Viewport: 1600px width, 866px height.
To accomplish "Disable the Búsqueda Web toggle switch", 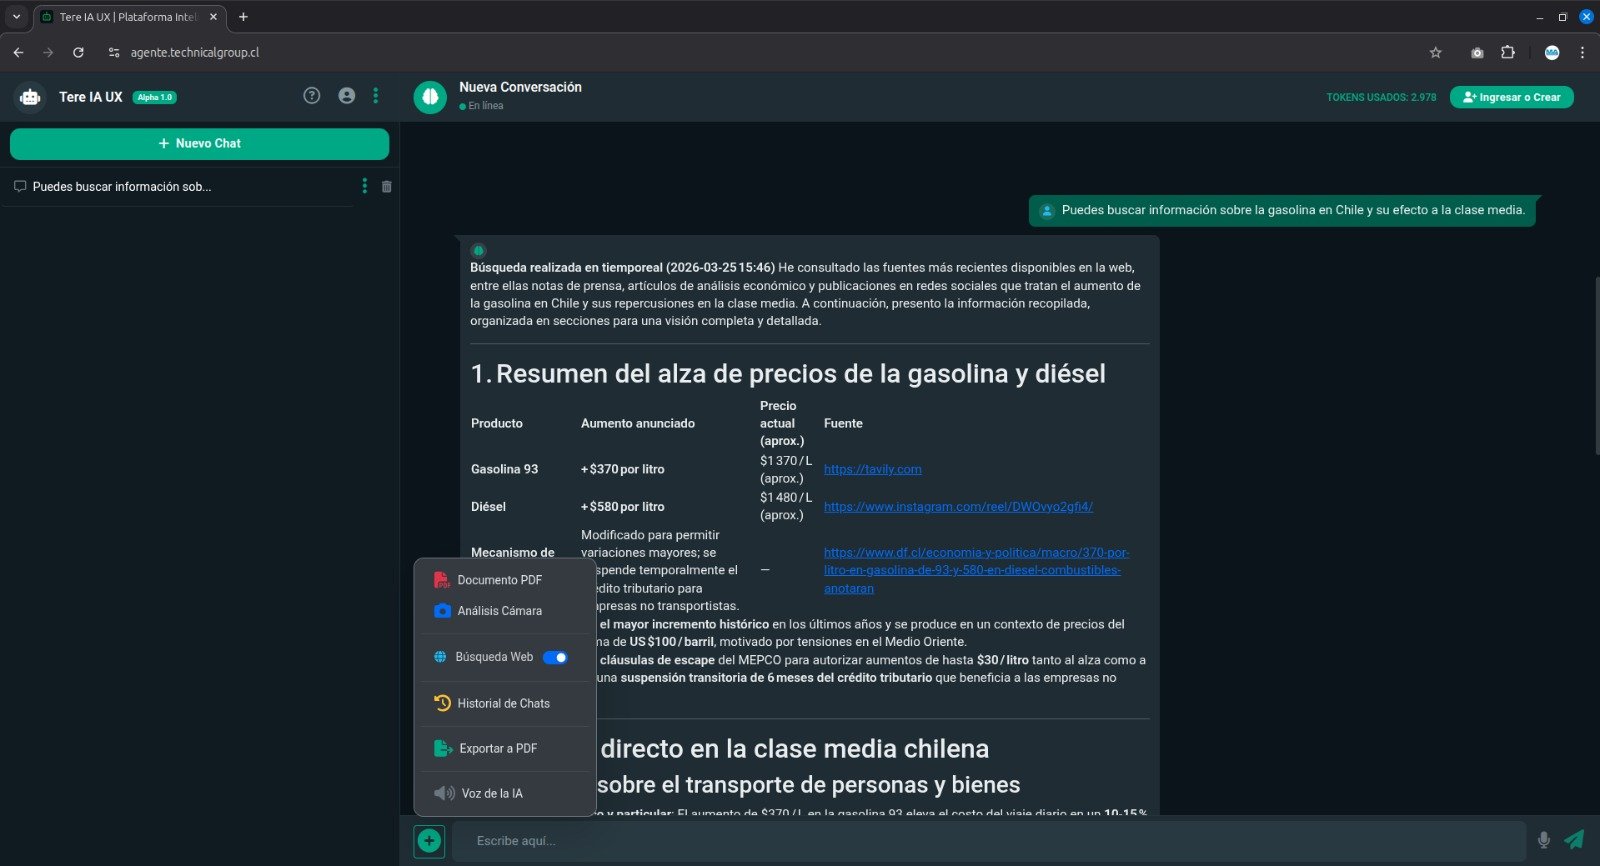I will click(555, 657).
